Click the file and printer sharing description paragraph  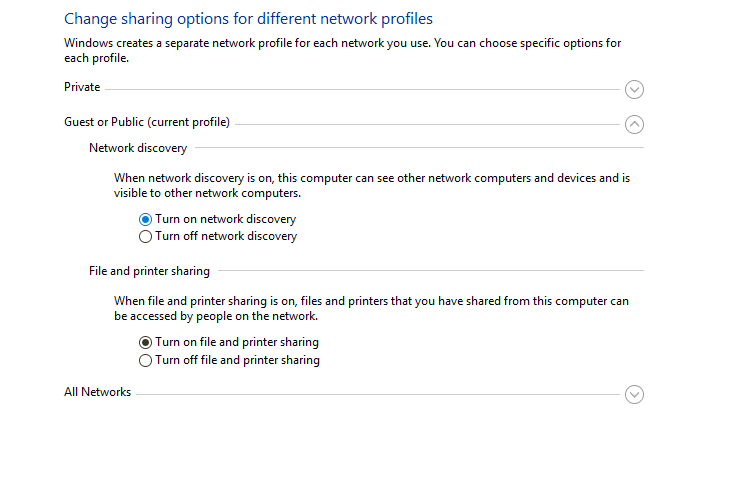click(371, 309)
